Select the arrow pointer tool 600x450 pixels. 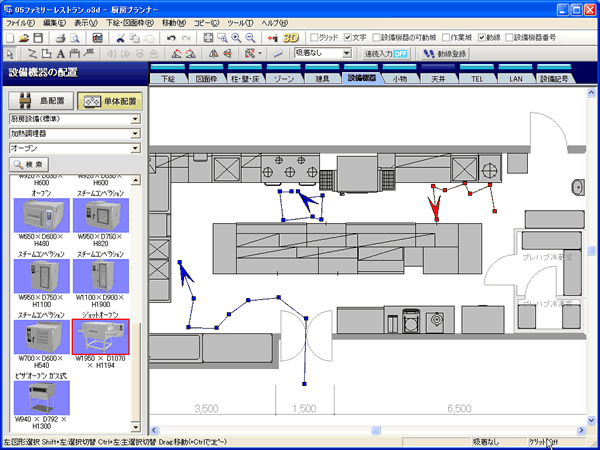tap(12, 53)
